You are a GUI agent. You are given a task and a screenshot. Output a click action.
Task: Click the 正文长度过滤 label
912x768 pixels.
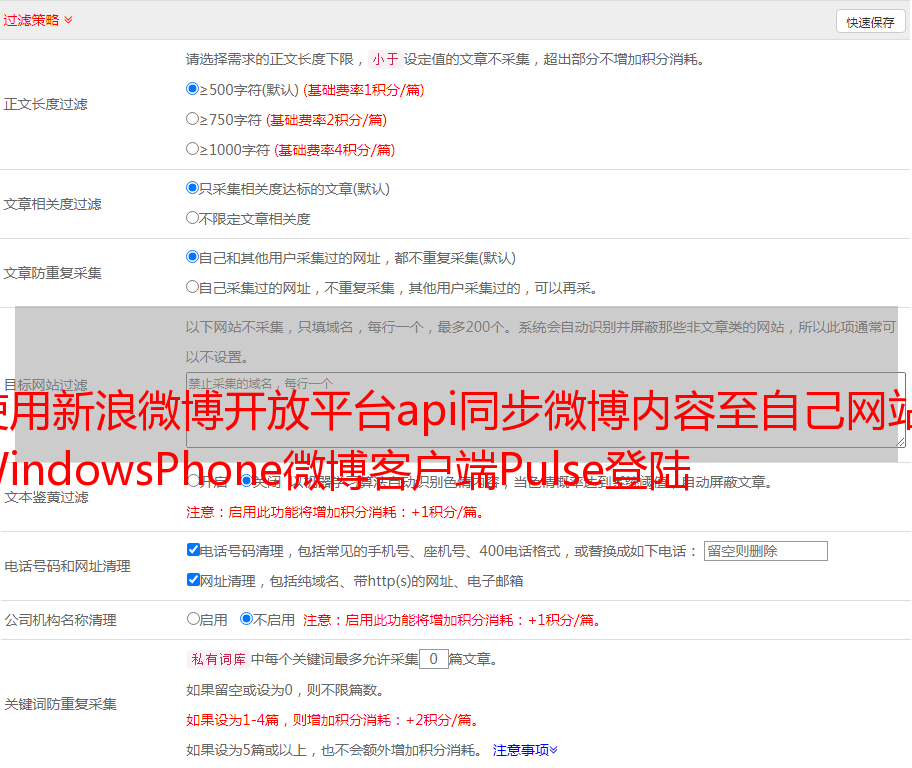(45, 104)
